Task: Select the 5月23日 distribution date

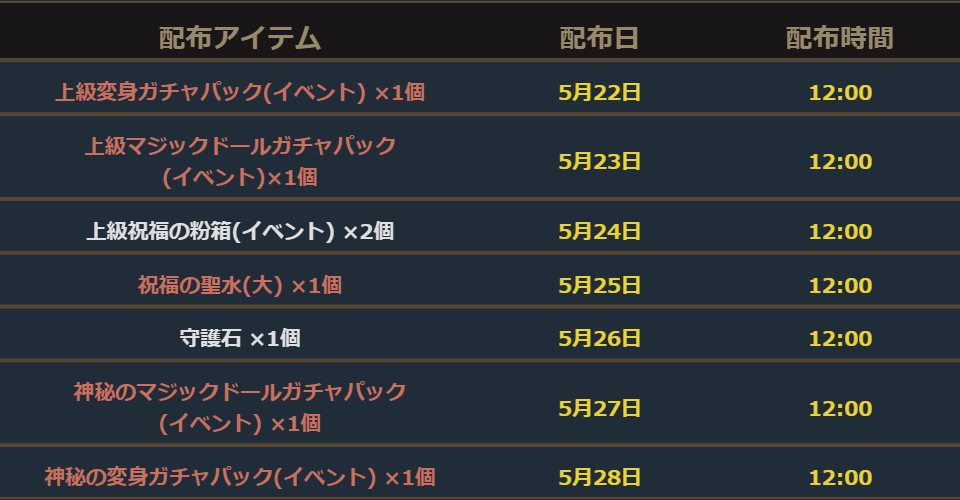Action: pyautogui.click(x=599, y=161)
